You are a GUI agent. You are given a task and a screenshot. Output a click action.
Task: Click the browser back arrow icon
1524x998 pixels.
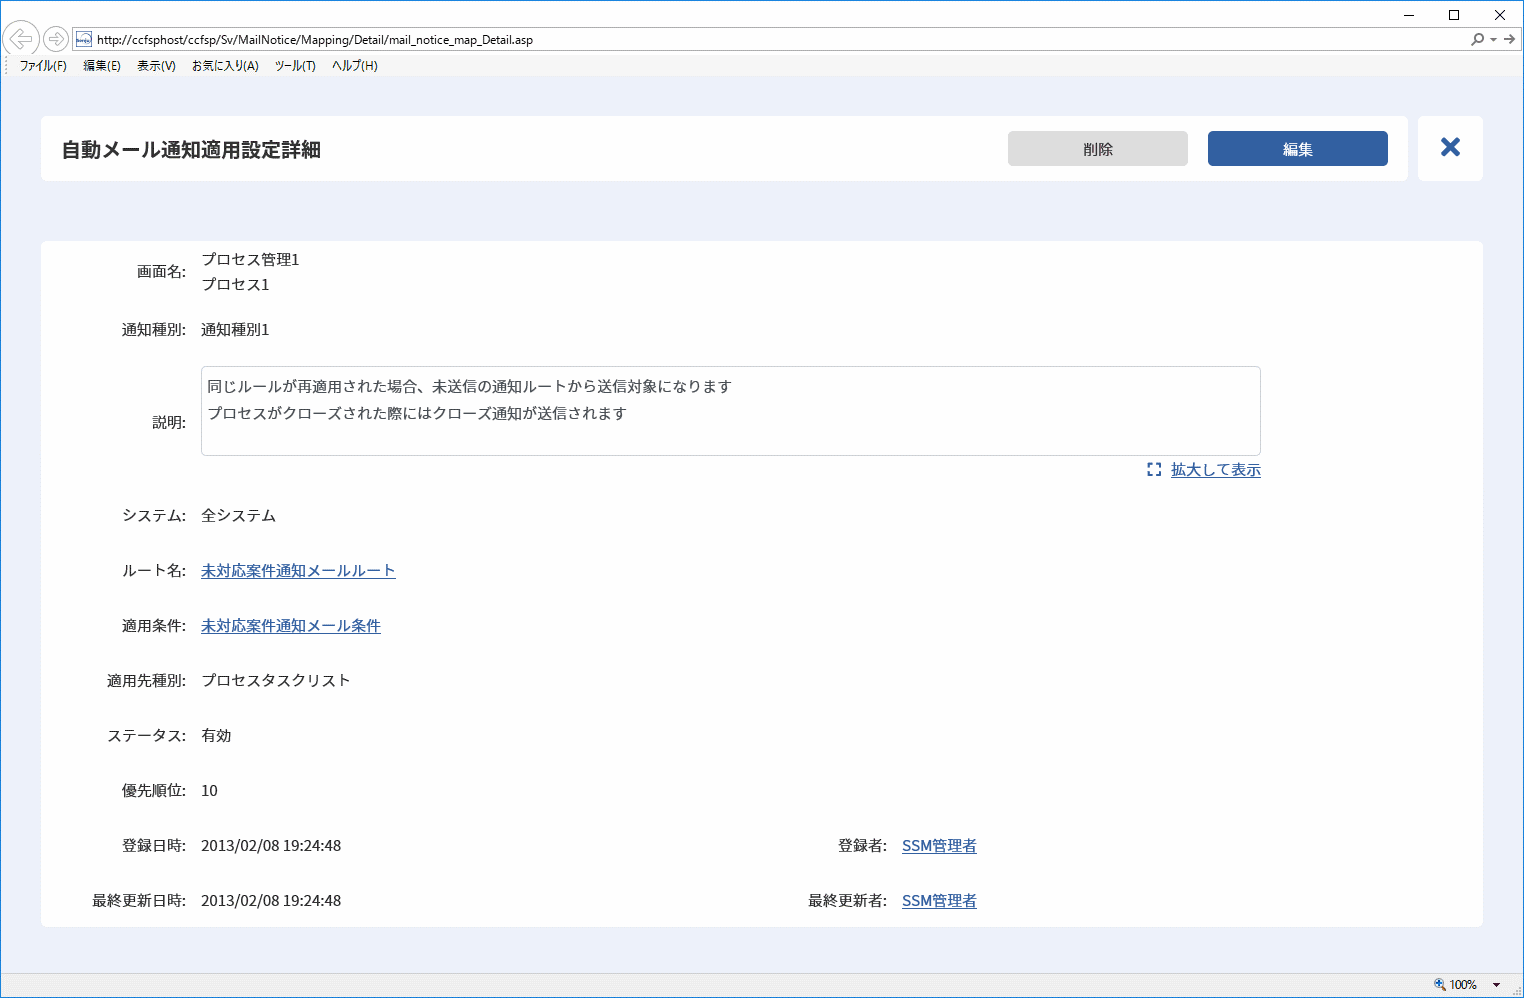[21, 39]
